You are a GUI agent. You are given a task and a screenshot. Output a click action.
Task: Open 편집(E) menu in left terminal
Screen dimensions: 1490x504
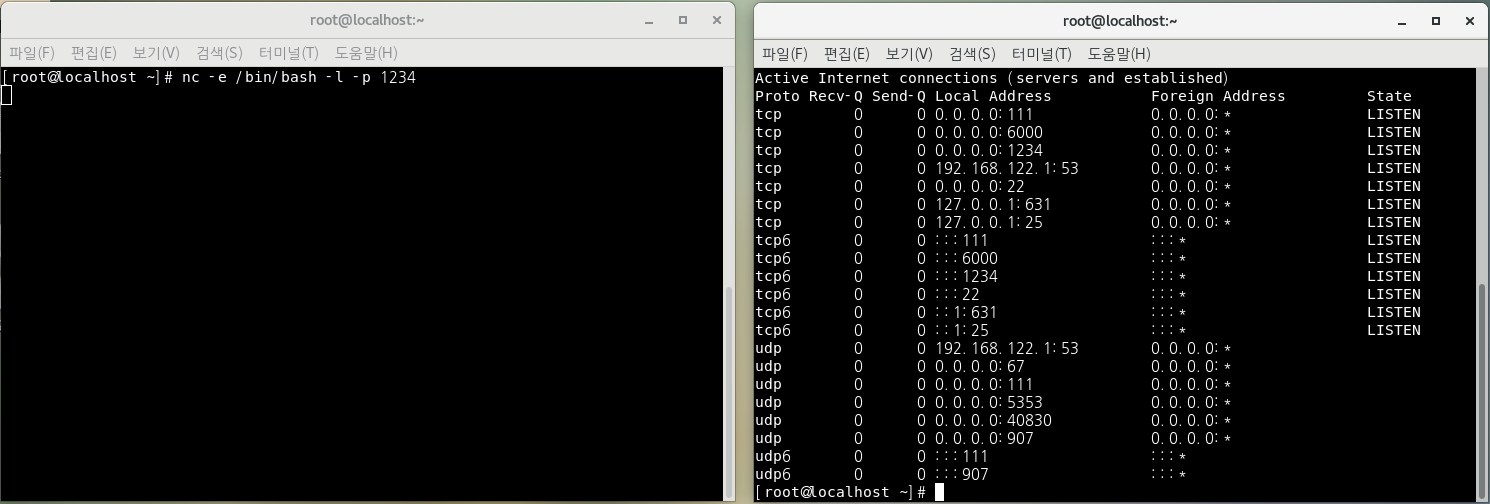pos(94,52)
